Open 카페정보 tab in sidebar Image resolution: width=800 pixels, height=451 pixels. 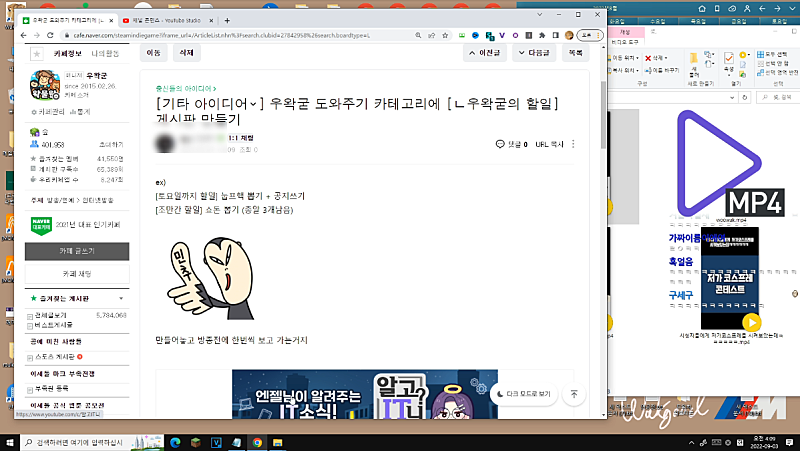pyautogui.click(x=67, y=53)
